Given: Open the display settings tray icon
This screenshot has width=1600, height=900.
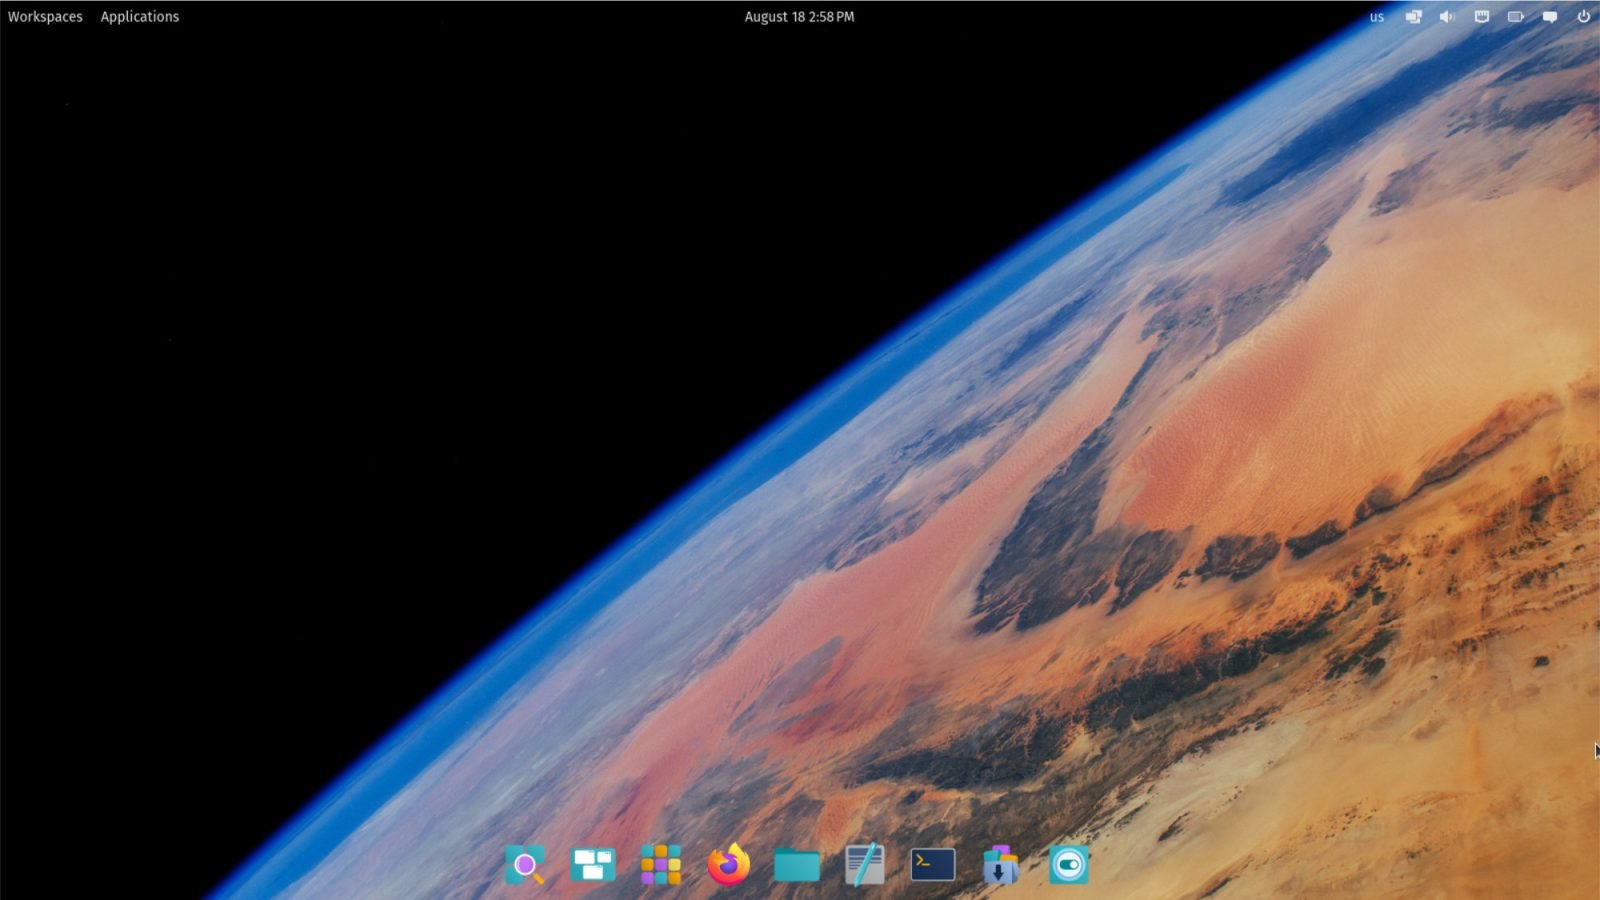Looking at the screenshot, I should 1413,16.
